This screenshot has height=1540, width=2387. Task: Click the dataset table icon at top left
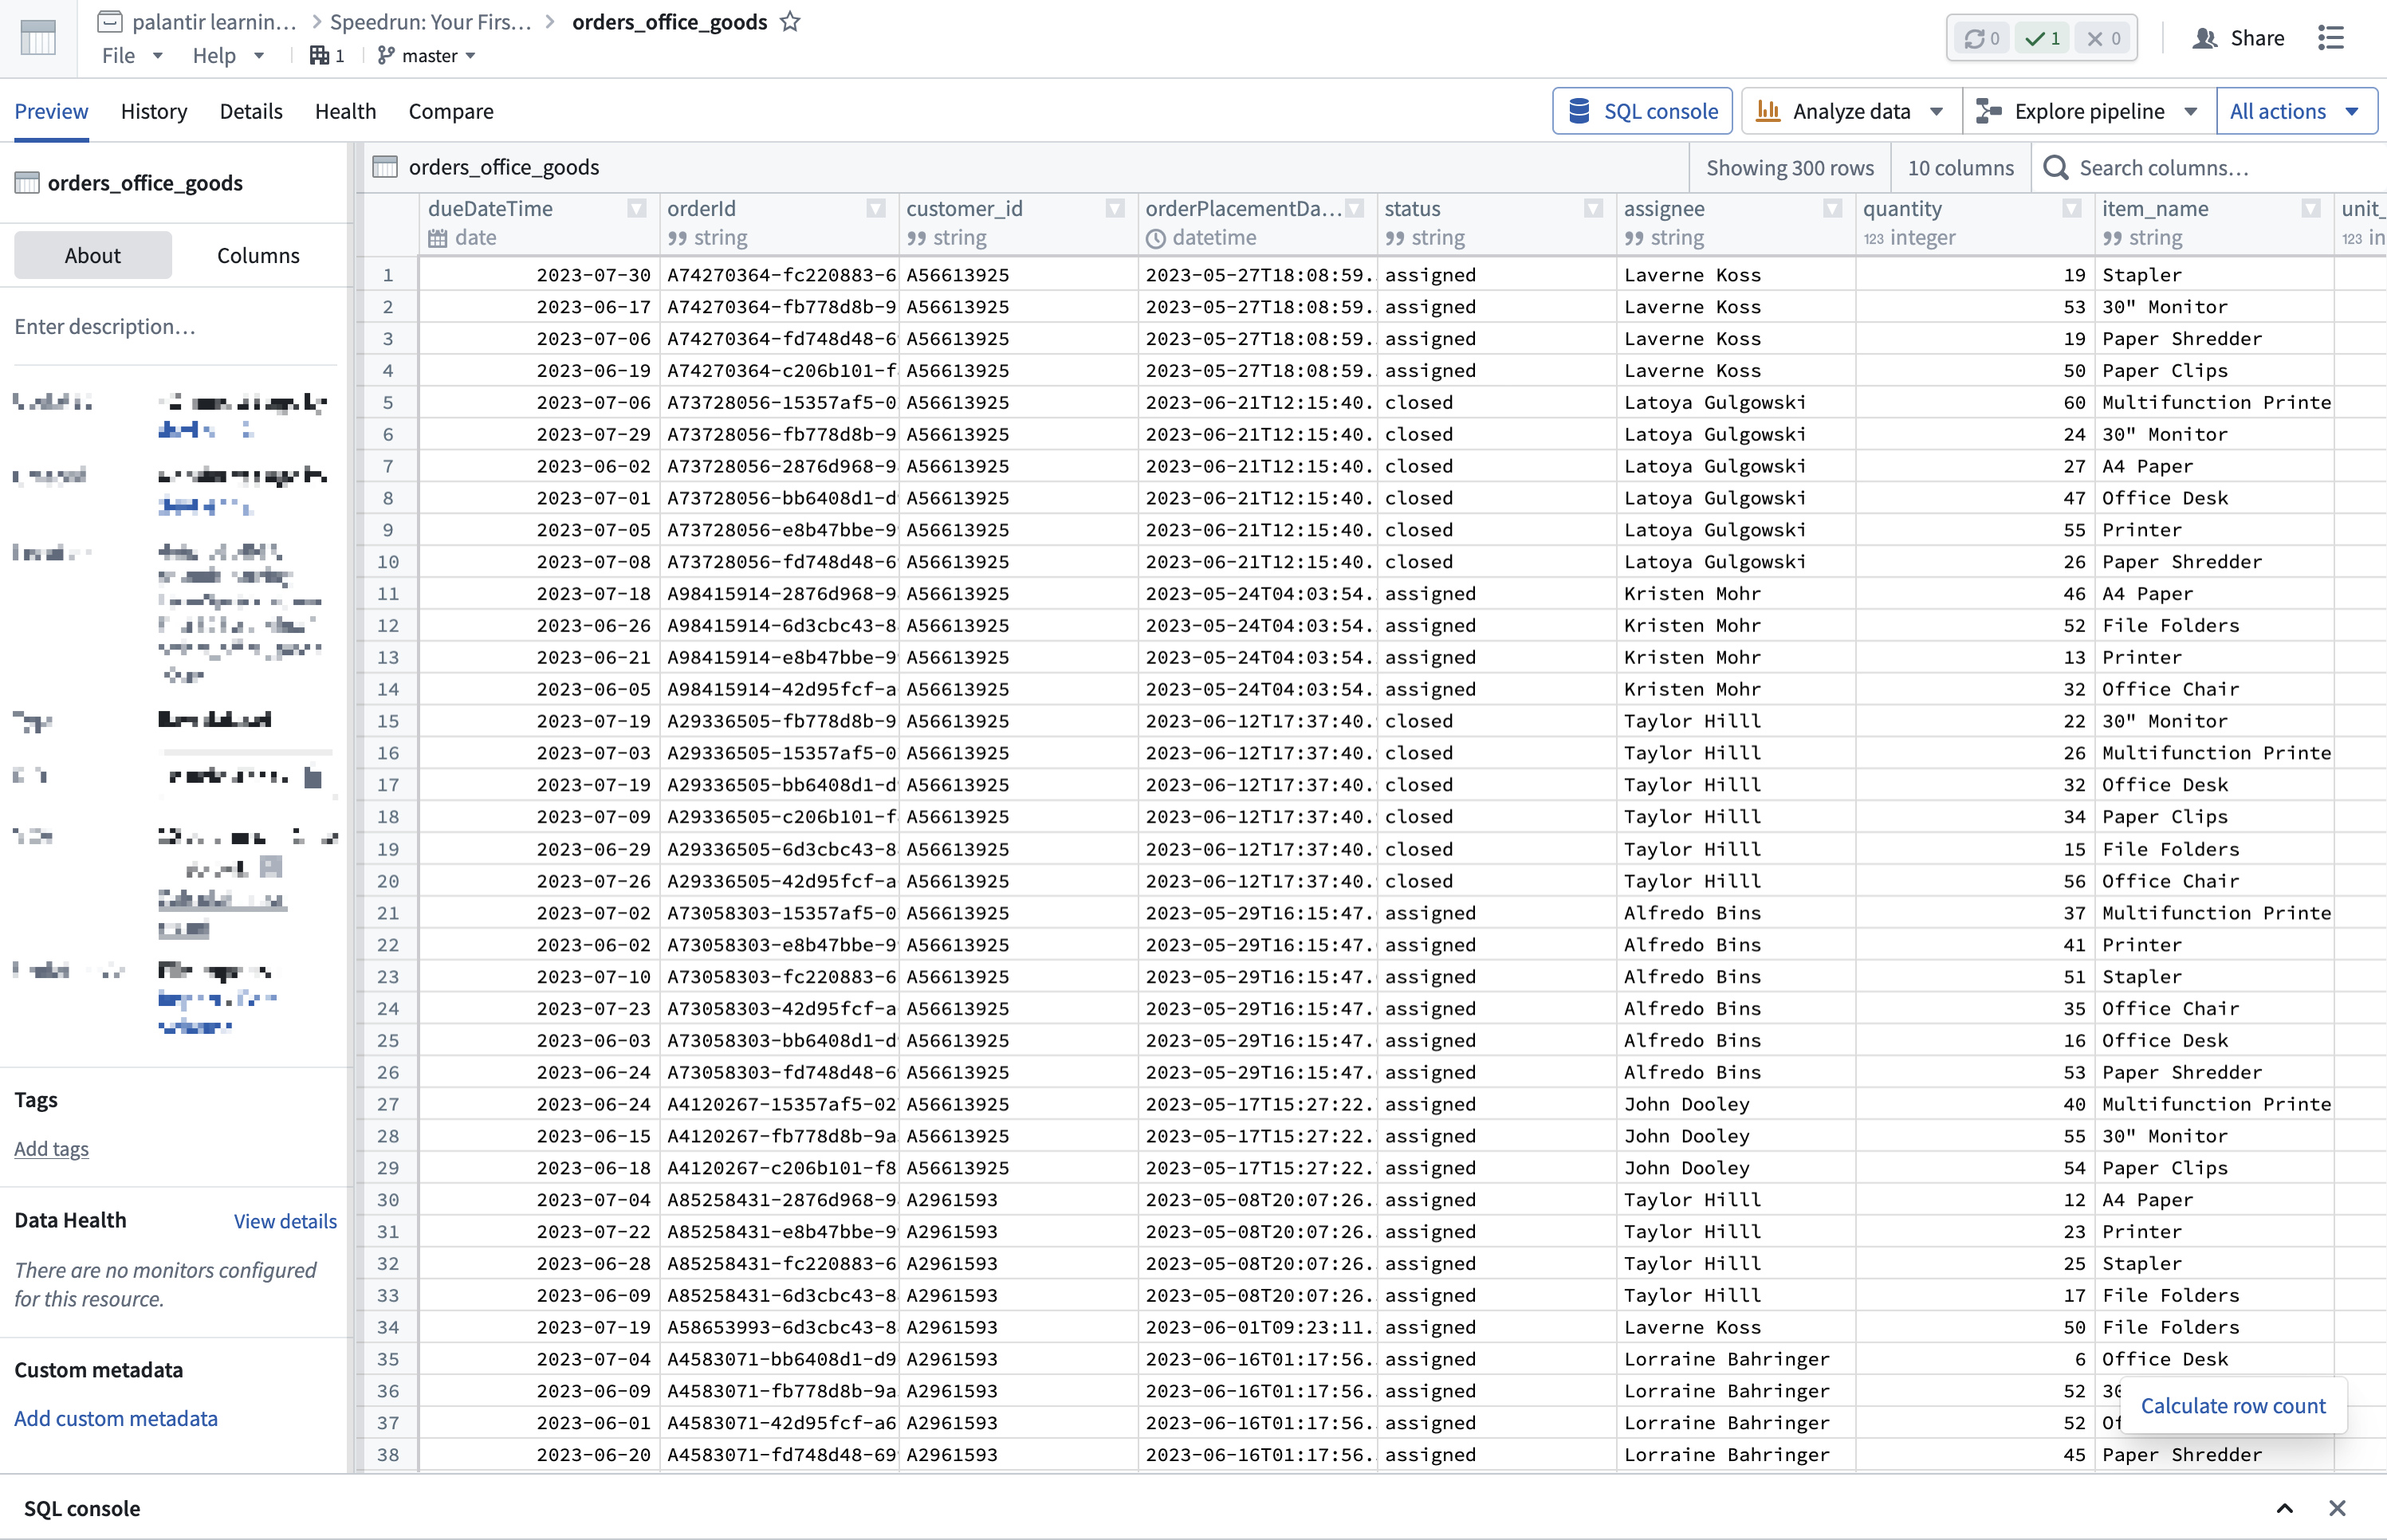coord(38,38)
